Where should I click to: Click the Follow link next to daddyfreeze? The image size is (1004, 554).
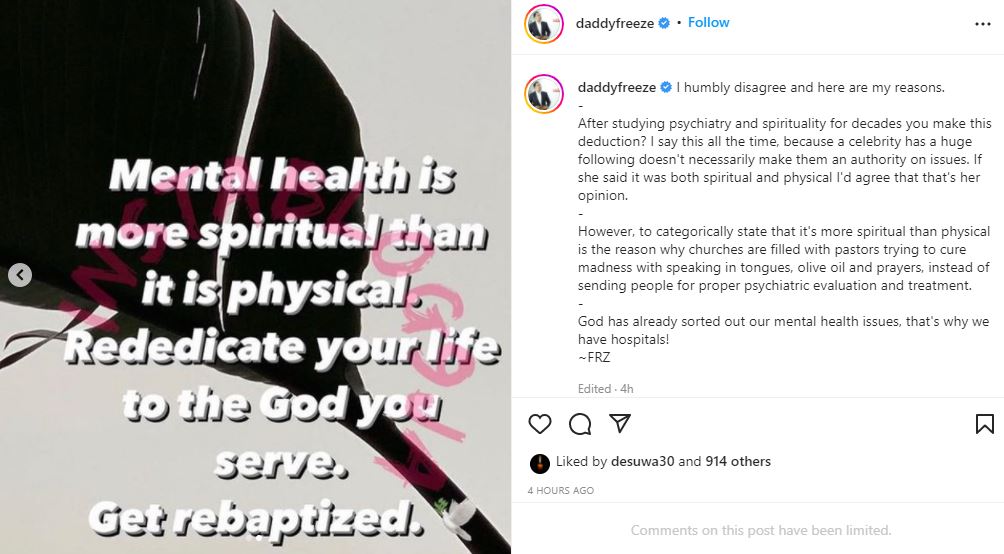click(x=708, y=22)
